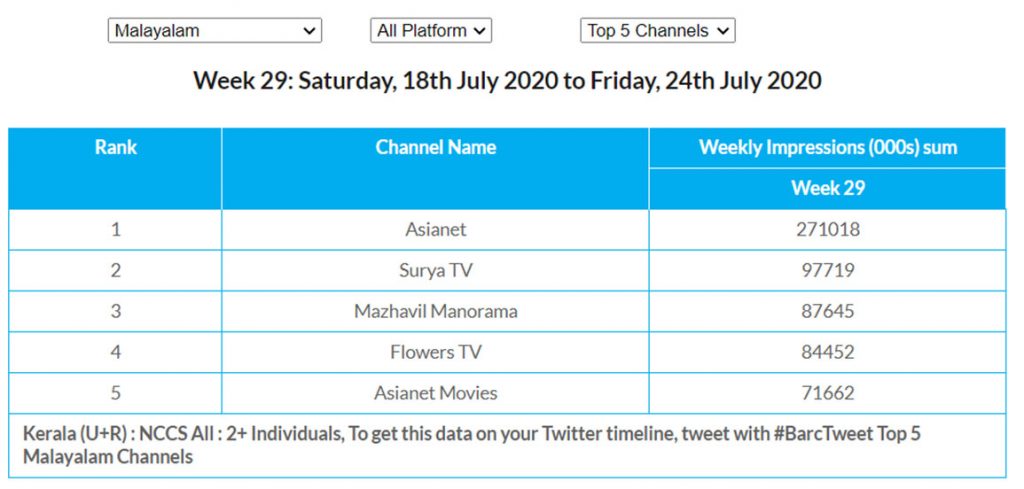Expand the All Platform dropdown
Viewport: 1024px width, 489px height.
pos(430,31)
